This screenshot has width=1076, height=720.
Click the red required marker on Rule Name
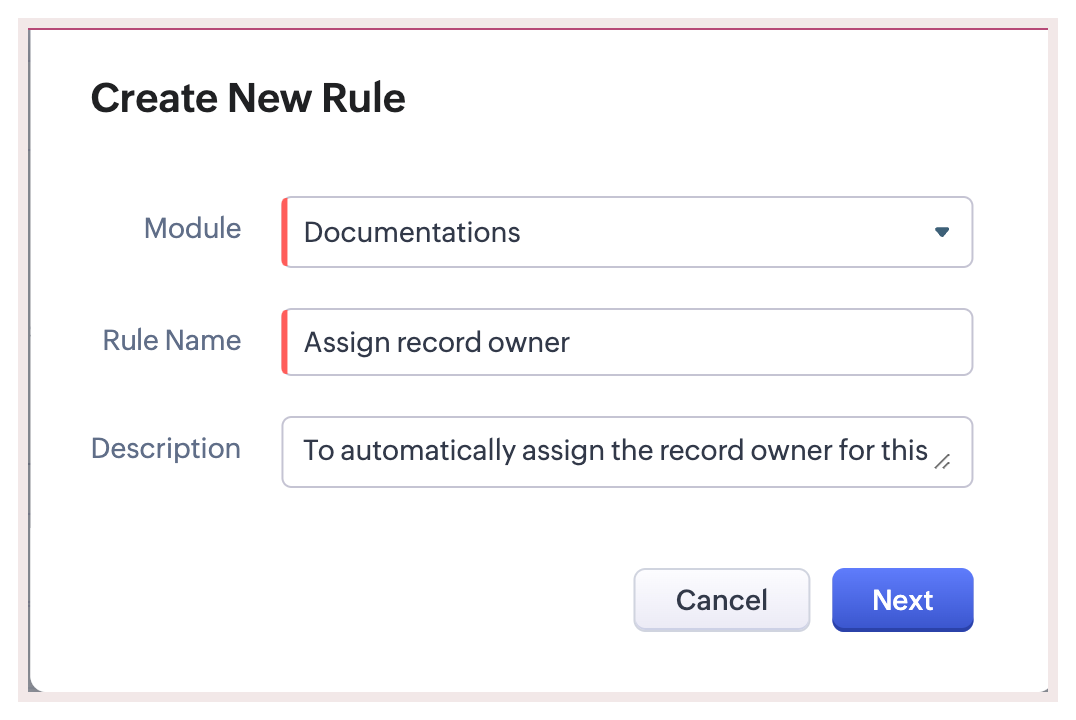coord(285,342)
